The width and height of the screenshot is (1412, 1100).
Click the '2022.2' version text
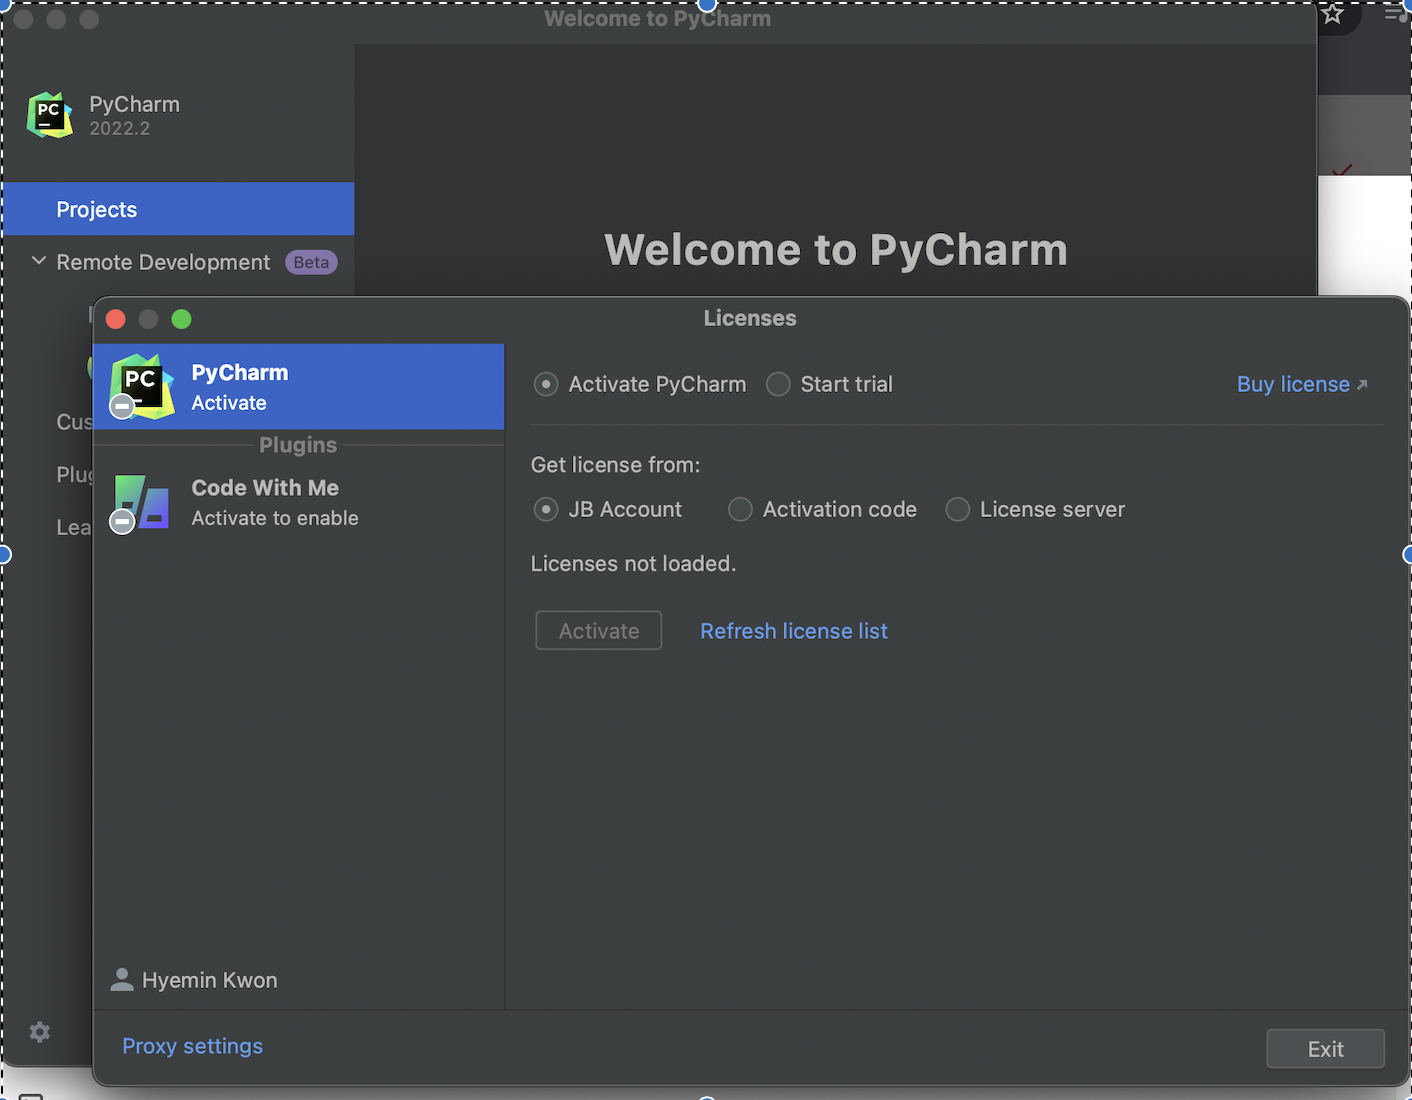tap(120, 129)
